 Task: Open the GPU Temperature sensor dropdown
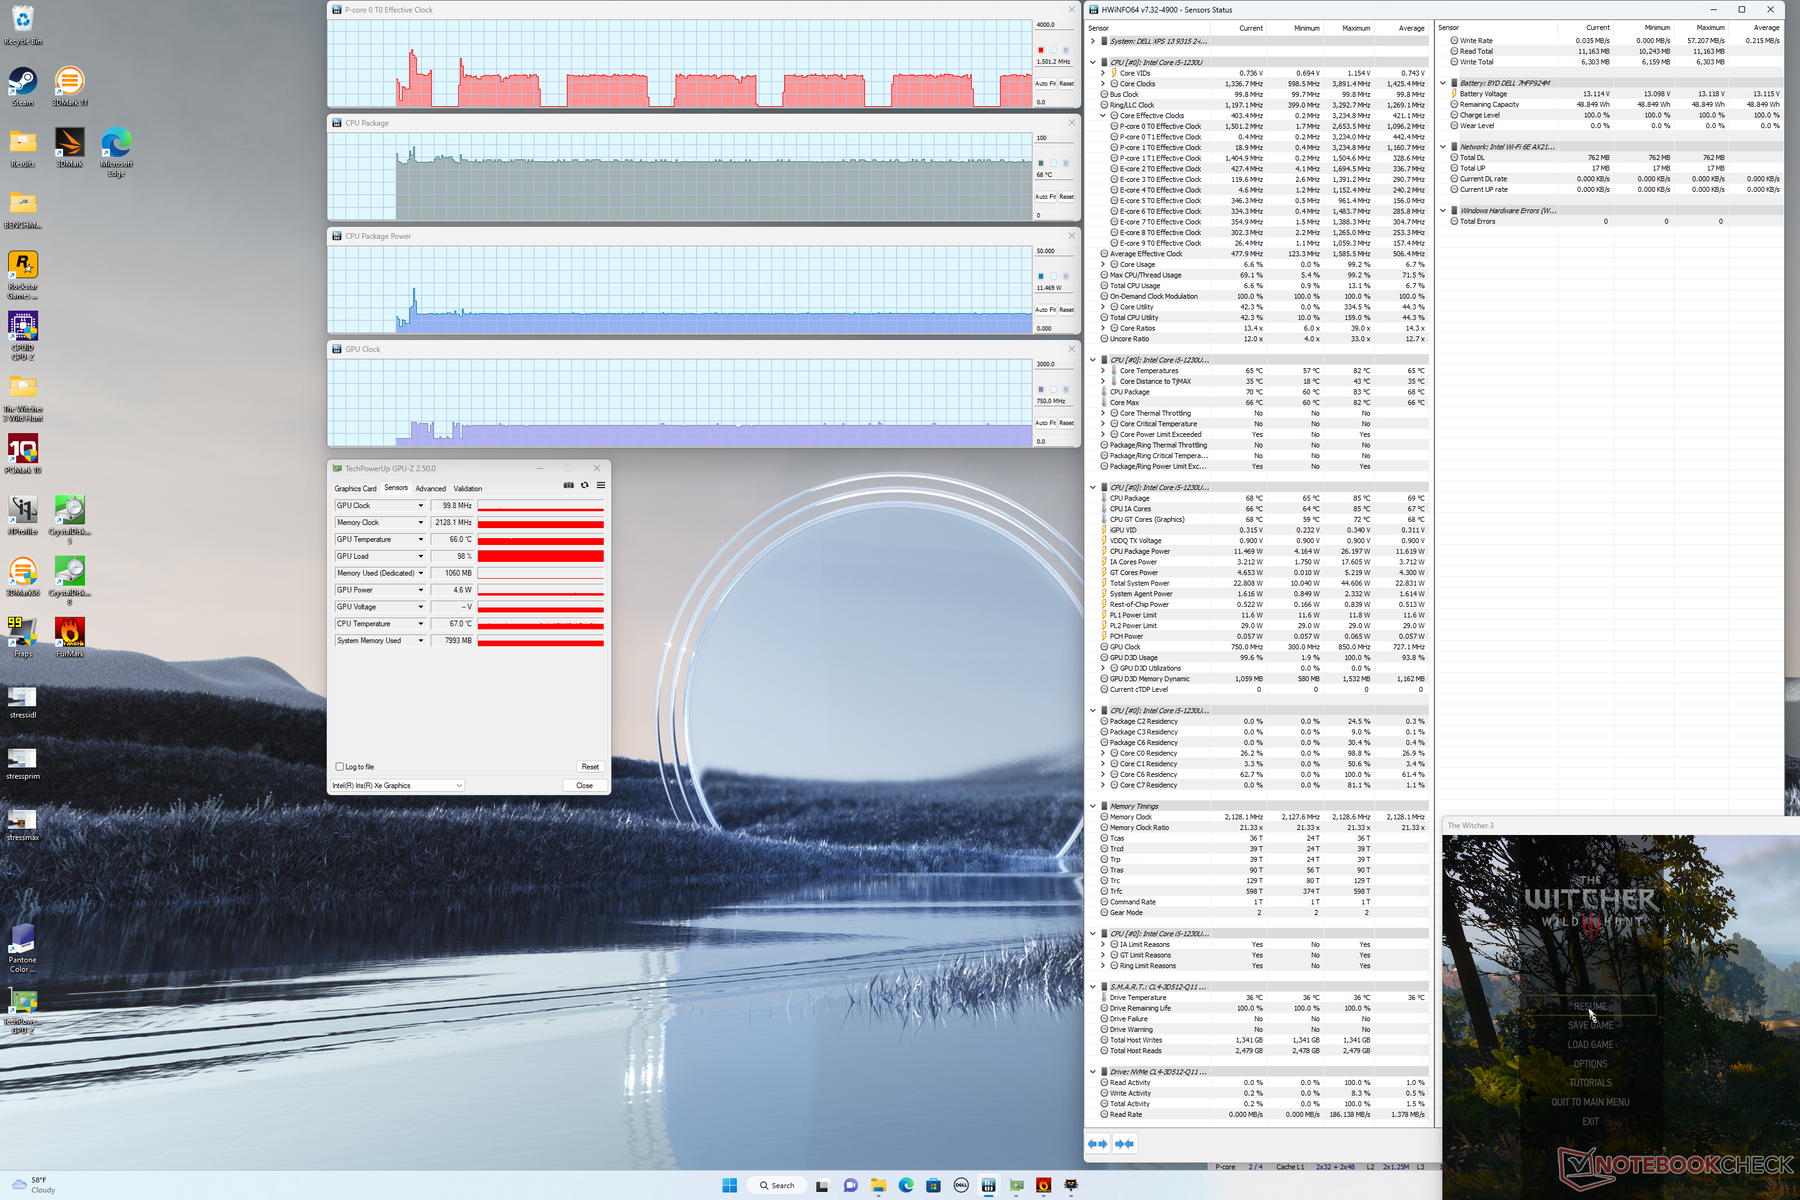coord(420,540)
